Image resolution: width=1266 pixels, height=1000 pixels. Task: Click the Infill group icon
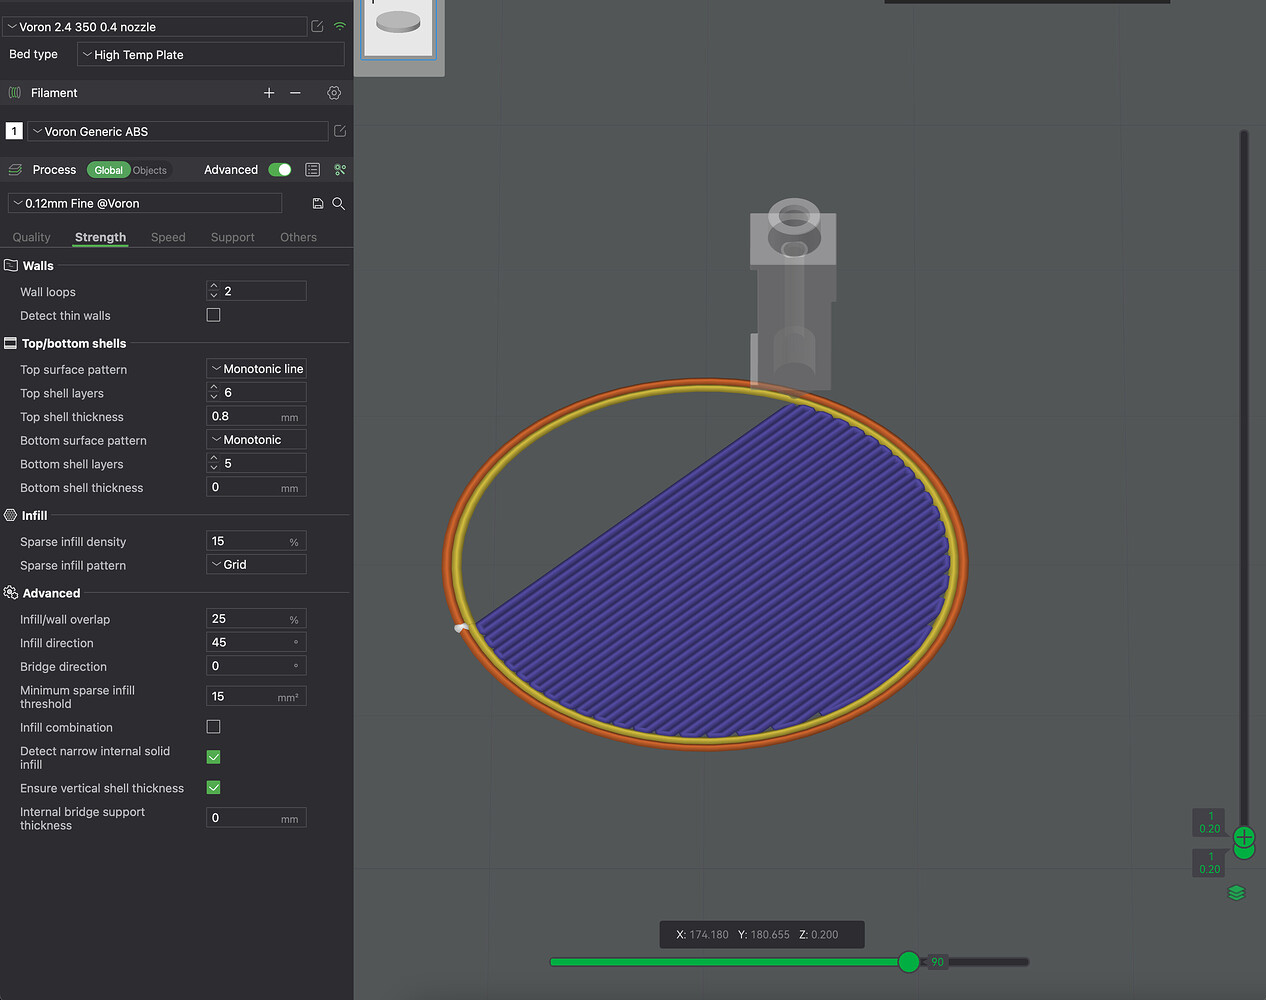pyautogui.click(x=11, y=515)
